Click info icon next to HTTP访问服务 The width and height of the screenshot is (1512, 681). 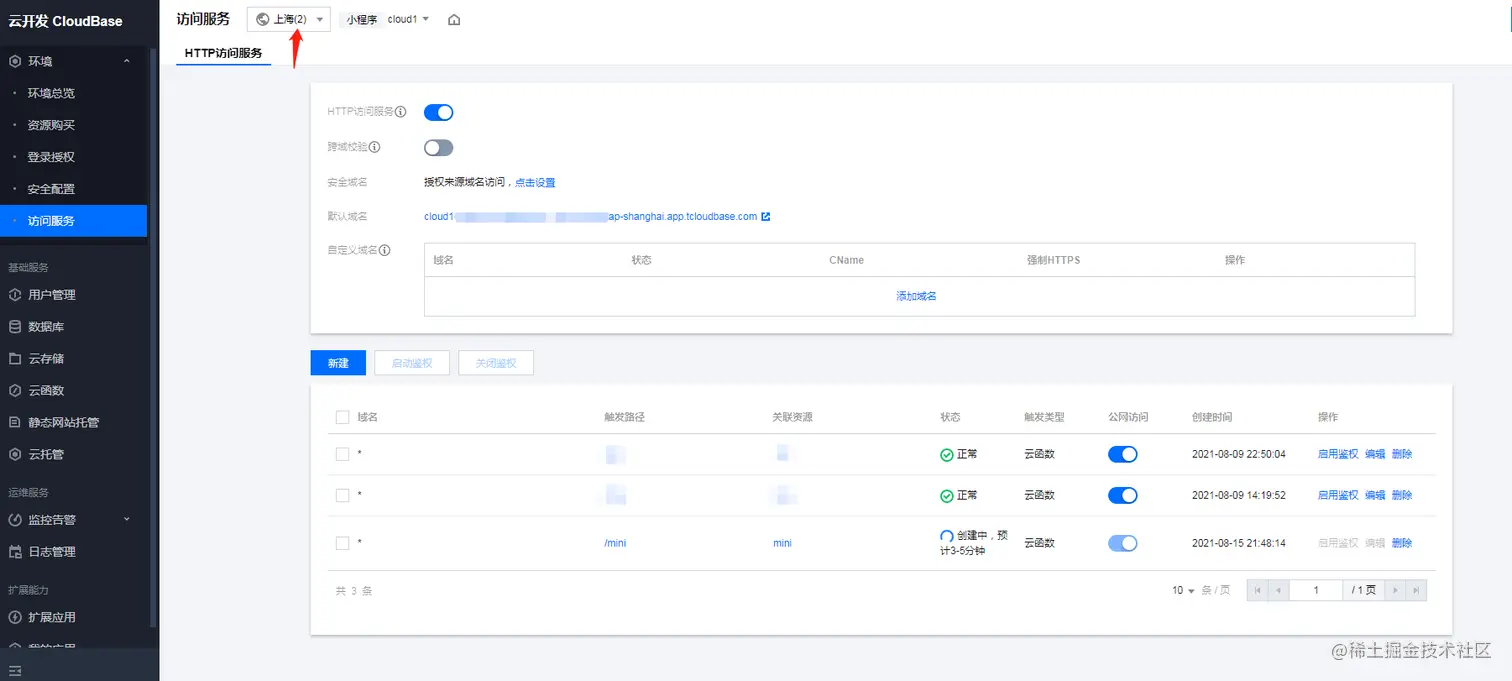(401, 112)
